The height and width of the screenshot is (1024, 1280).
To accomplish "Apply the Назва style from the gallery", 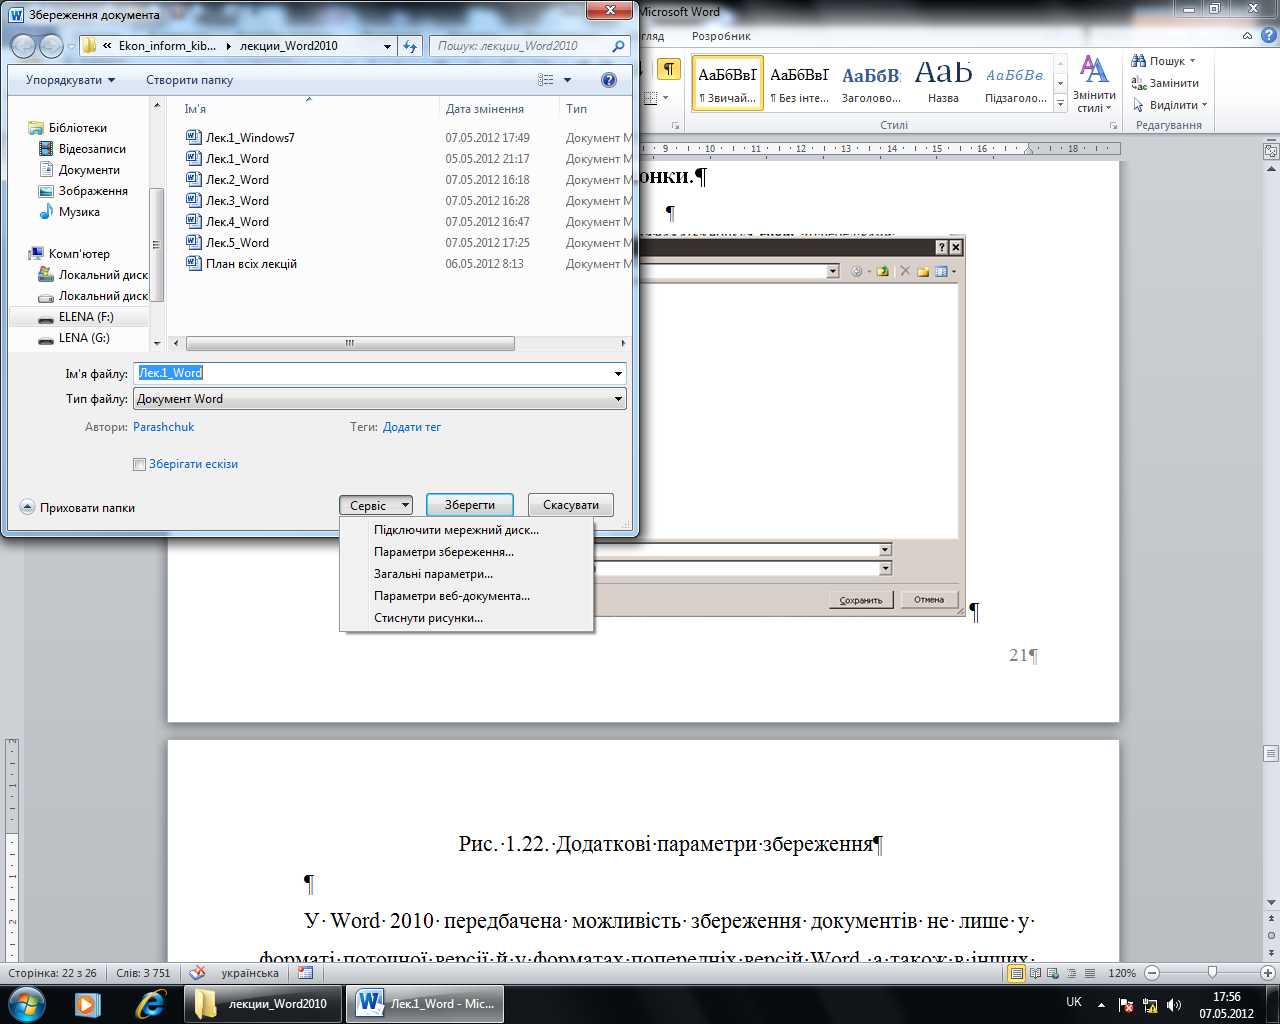I will tap(943, 82).
